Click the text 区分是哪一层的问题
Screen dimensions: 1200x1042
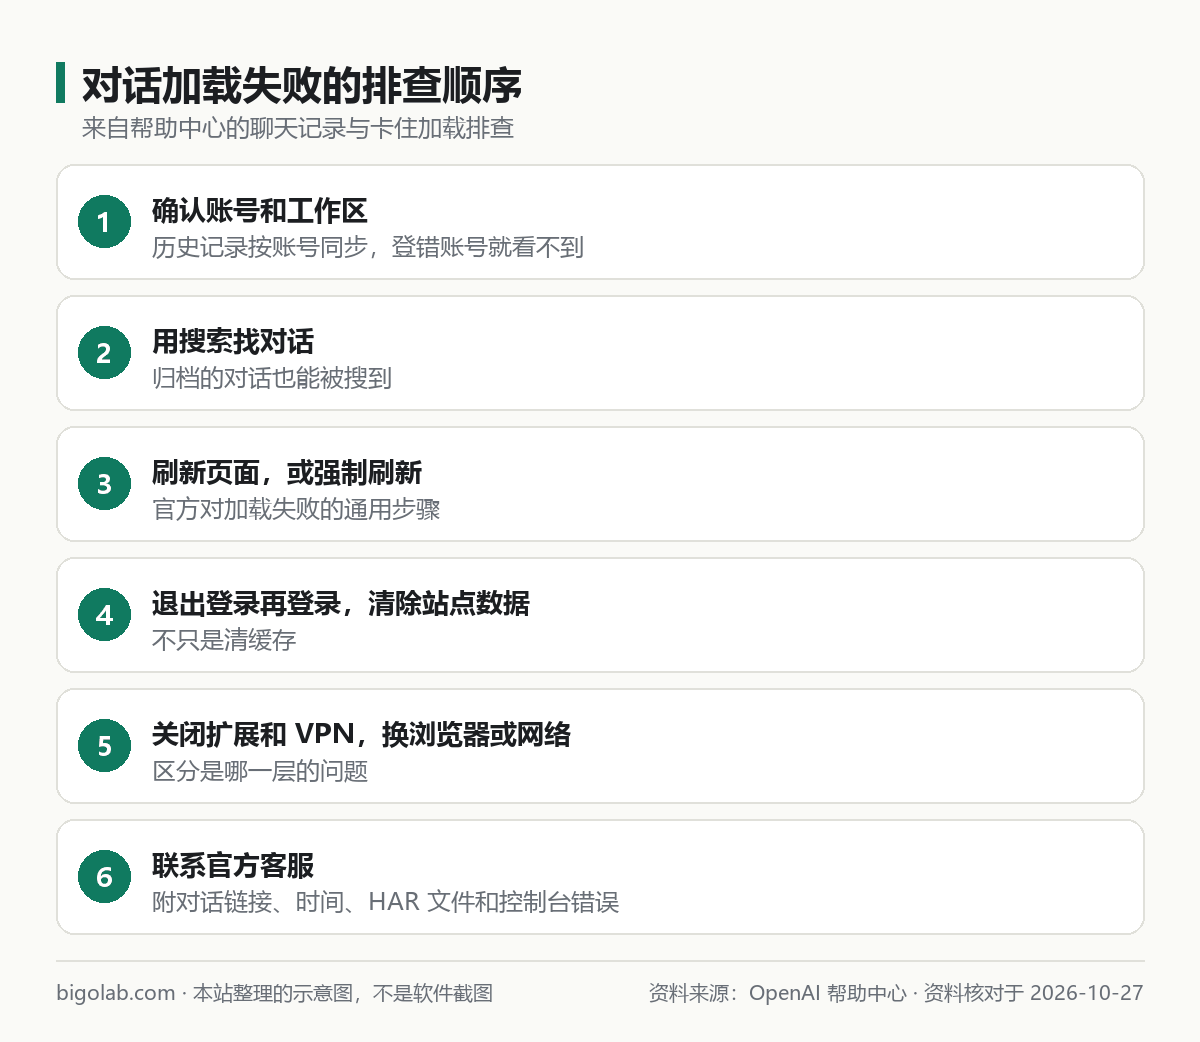click(260, 771)
